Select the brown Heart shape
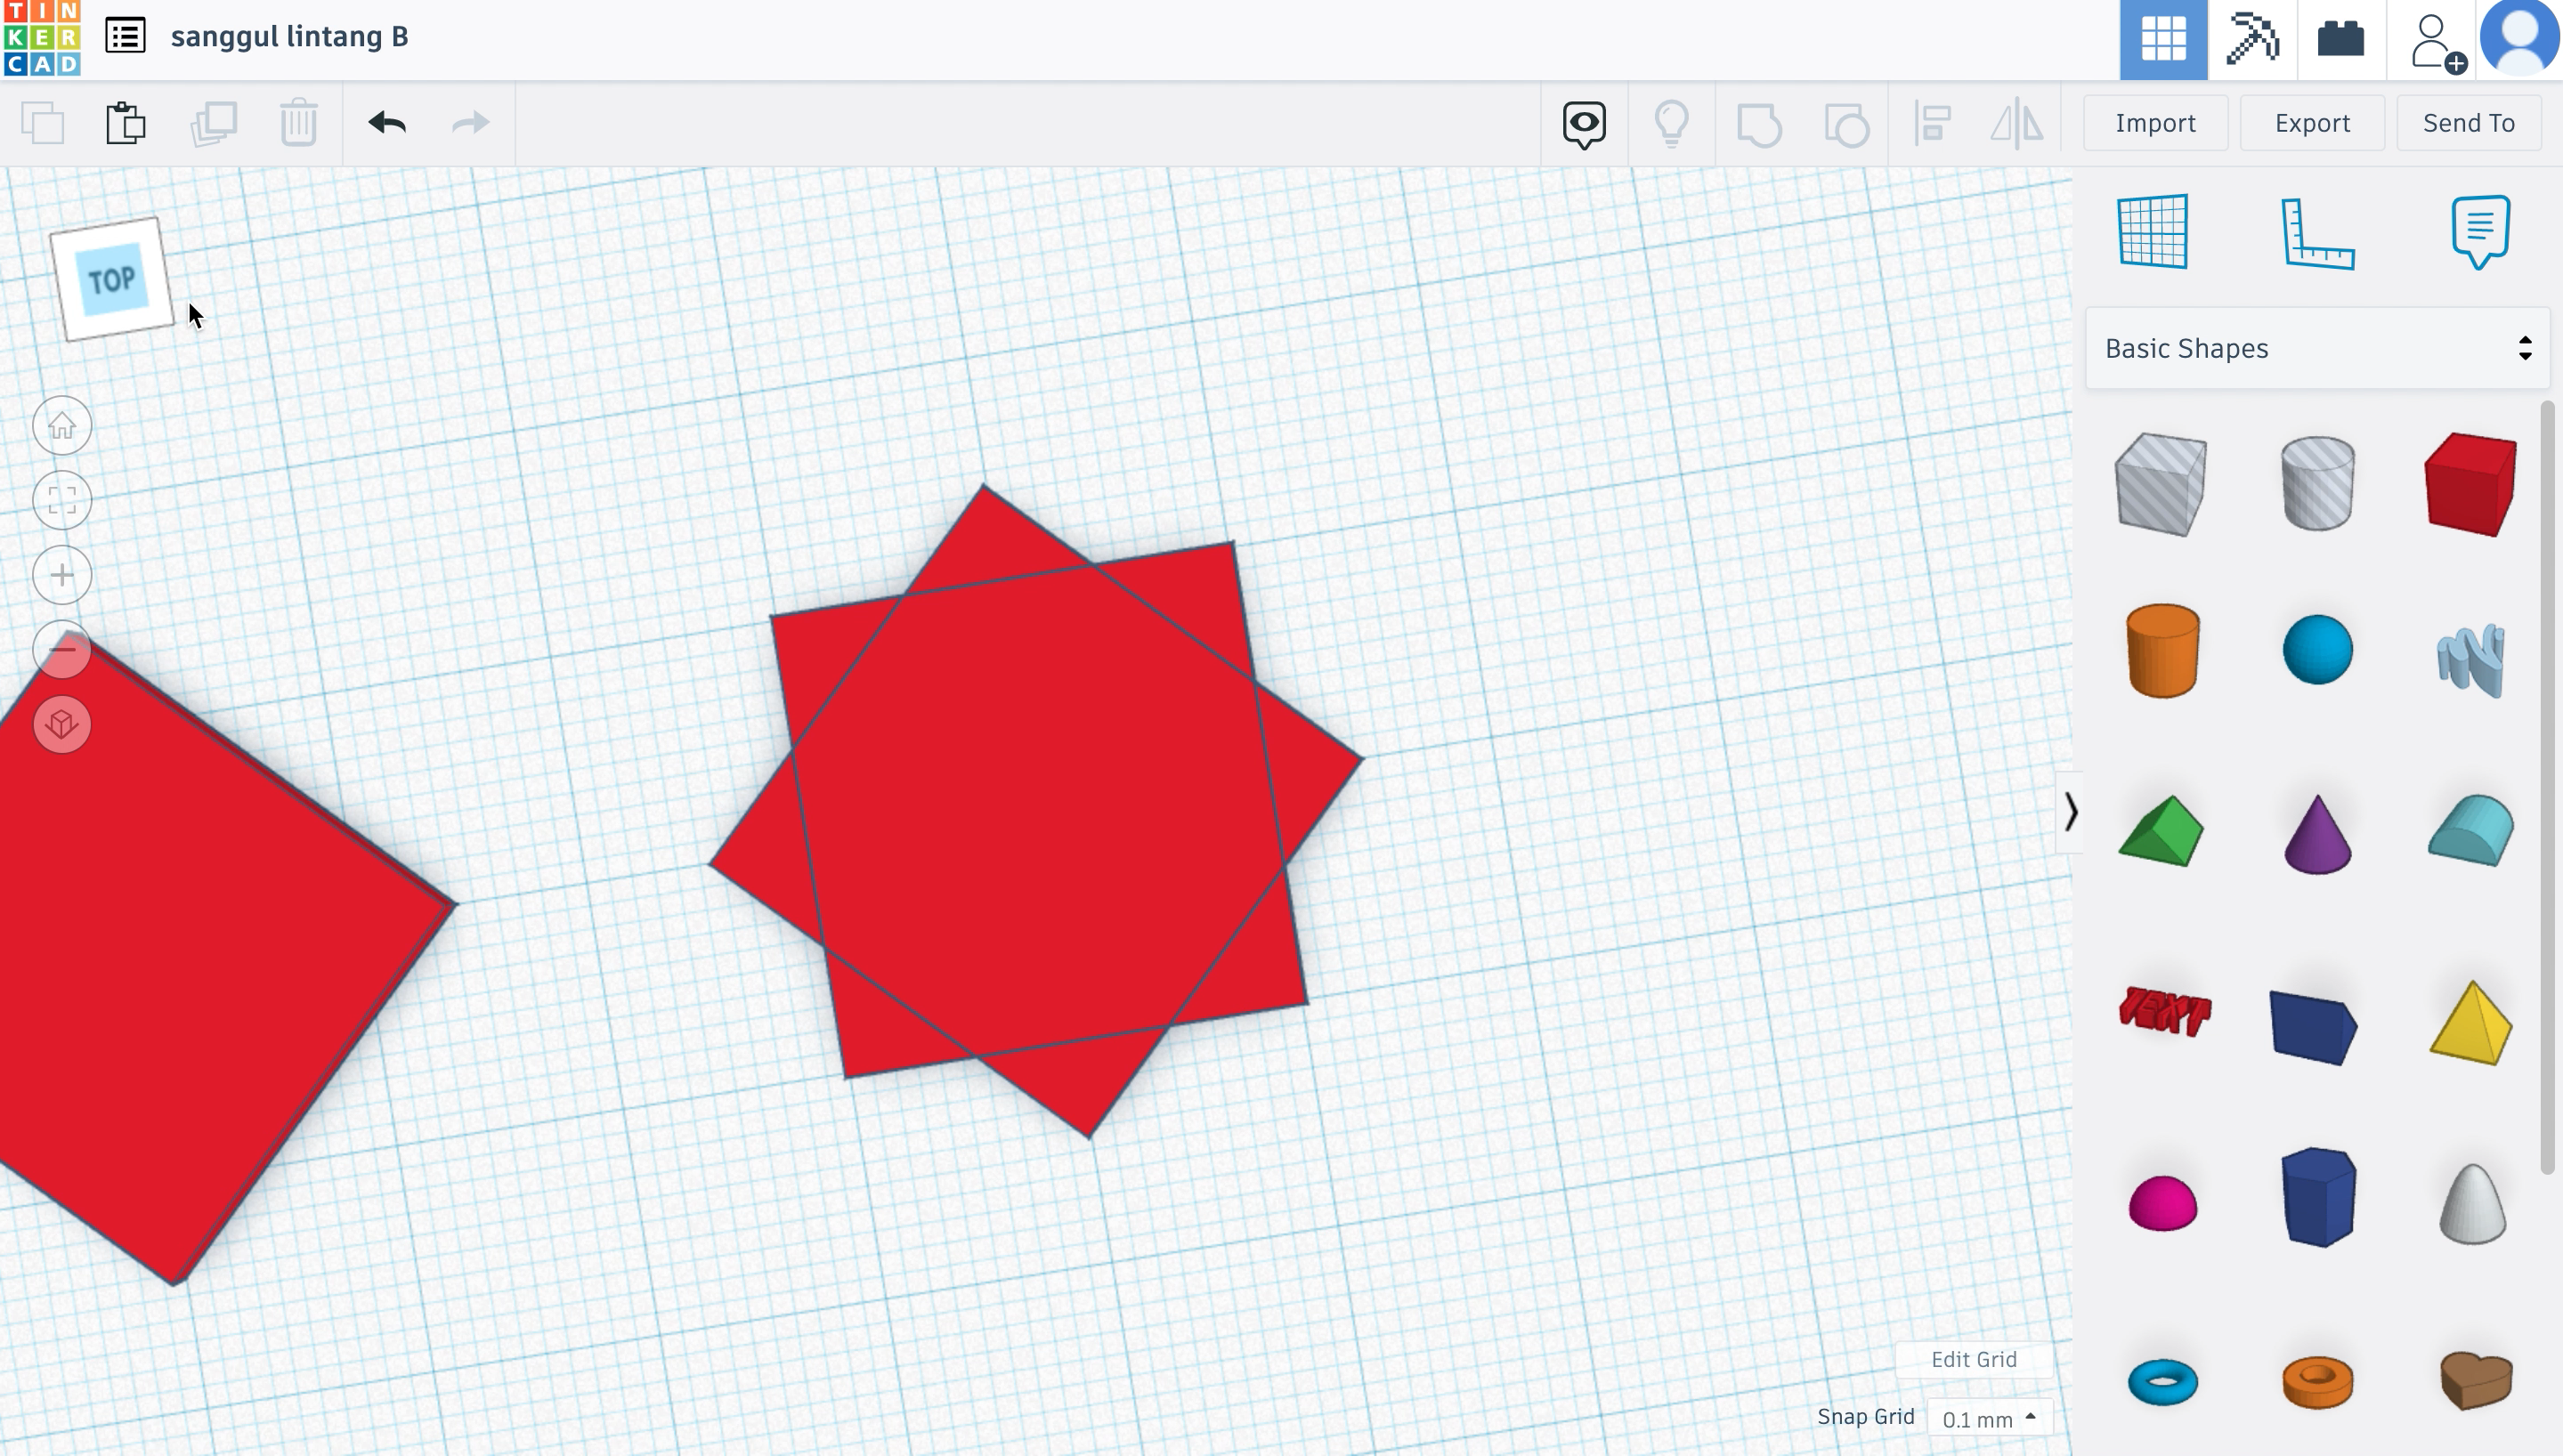2563x1456 pixels. point(2476,1380)
